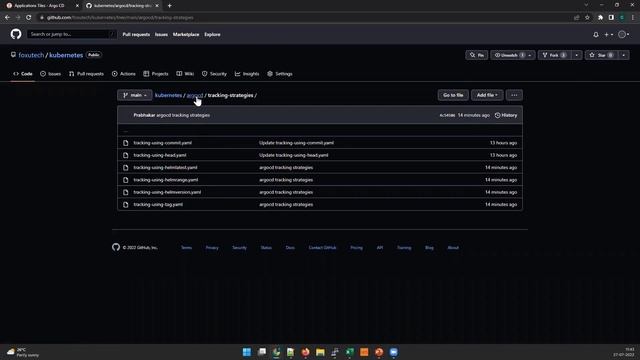Open the plus create-new menu
640x360 pixels.
pos(609,35)
